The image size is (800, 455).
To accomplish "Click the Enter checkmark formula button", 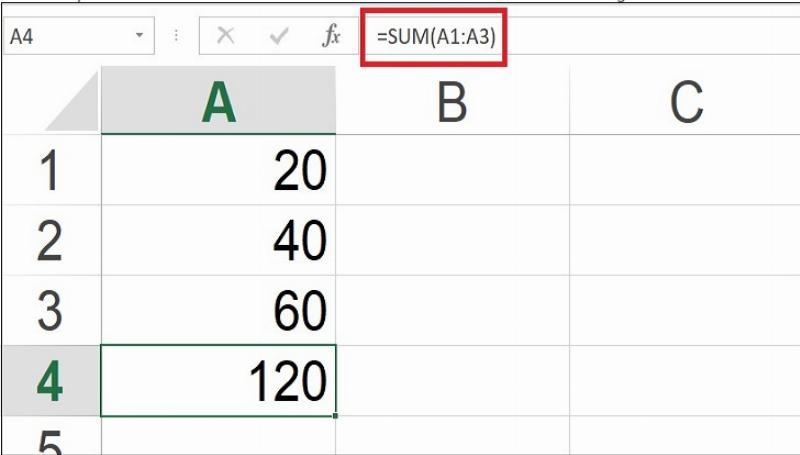I will click(279, 36).
